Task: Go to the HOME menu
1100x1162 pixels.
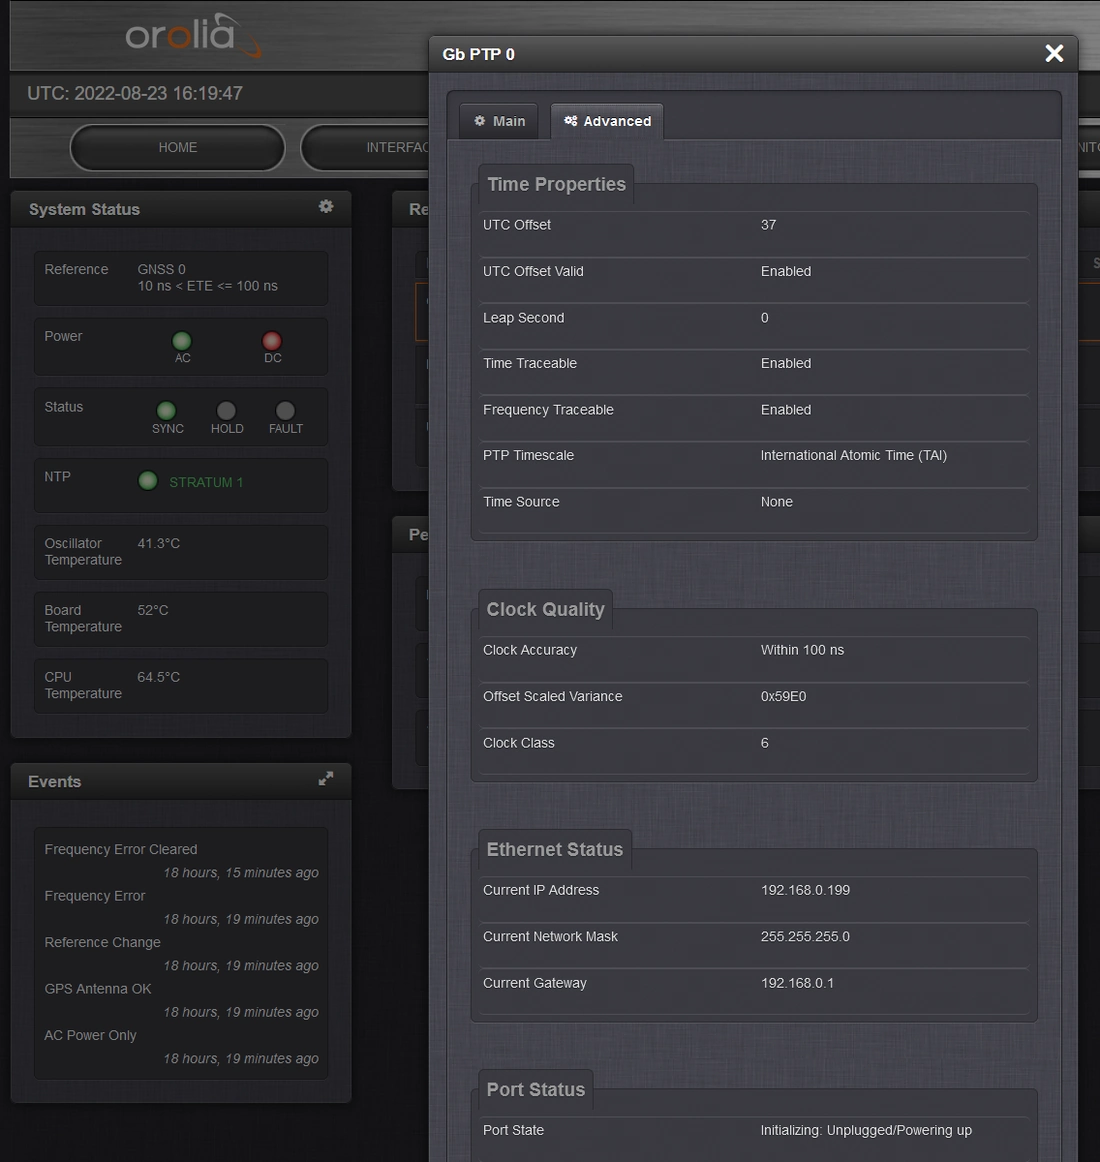Action: 178,147
